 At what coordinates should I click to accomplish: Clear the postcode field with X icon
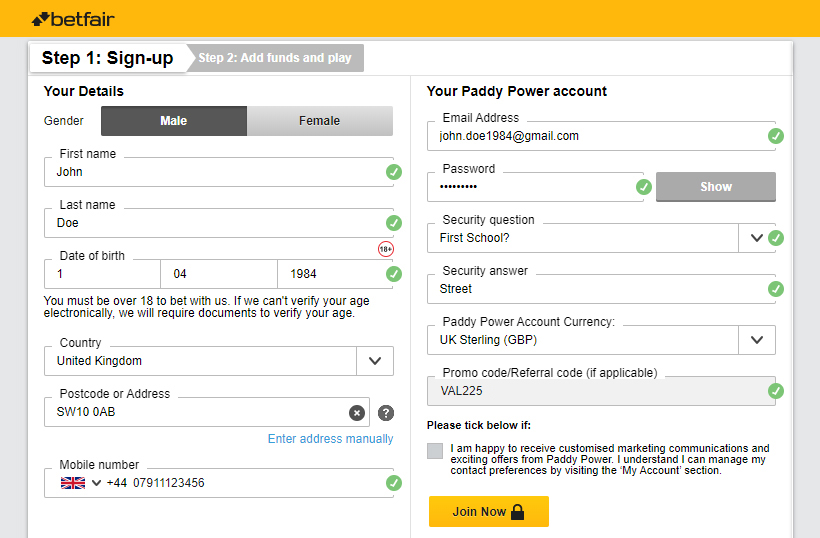point(357,413)
